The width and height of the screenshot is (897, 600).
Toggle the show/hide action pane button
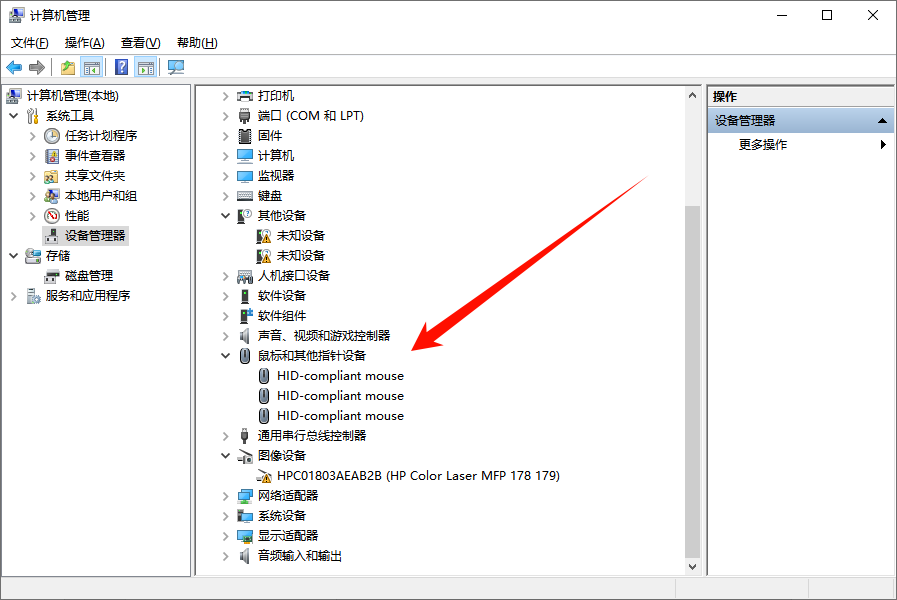pyautogui.click(x=146, y=67)
